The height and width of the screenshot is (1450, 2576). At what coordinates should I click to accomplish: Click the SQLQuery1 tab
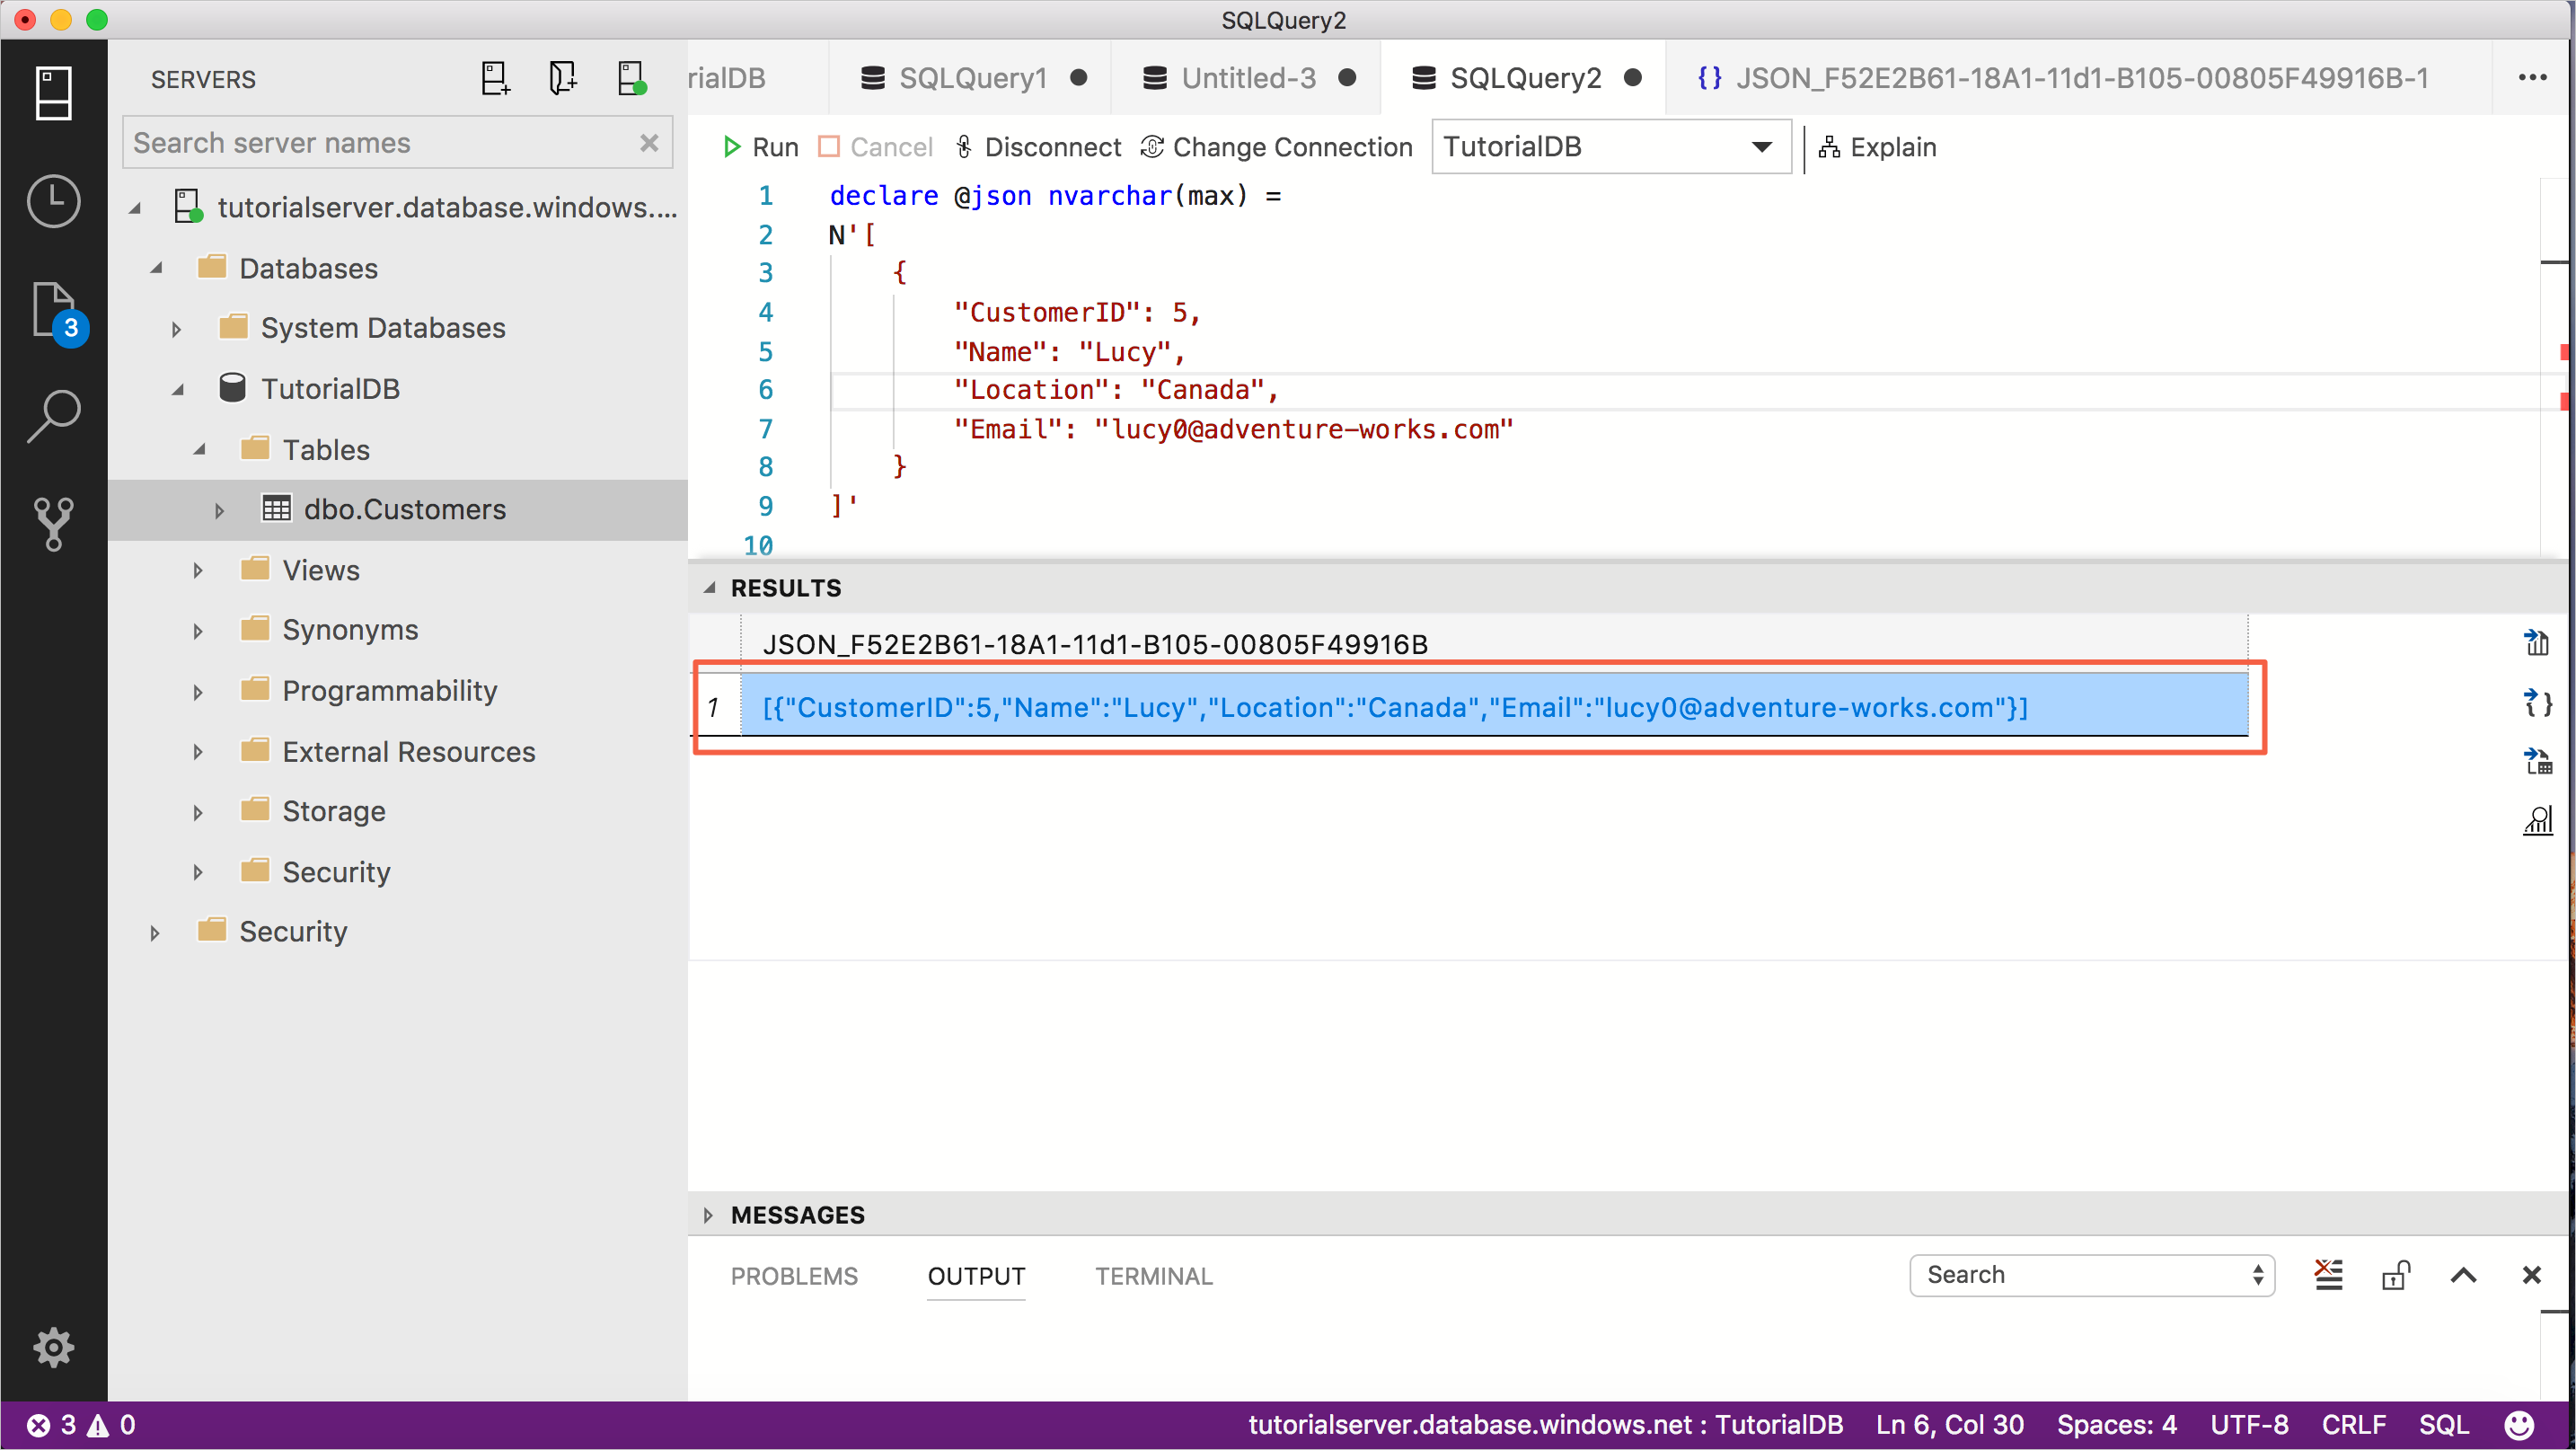(x=973, y=78)
